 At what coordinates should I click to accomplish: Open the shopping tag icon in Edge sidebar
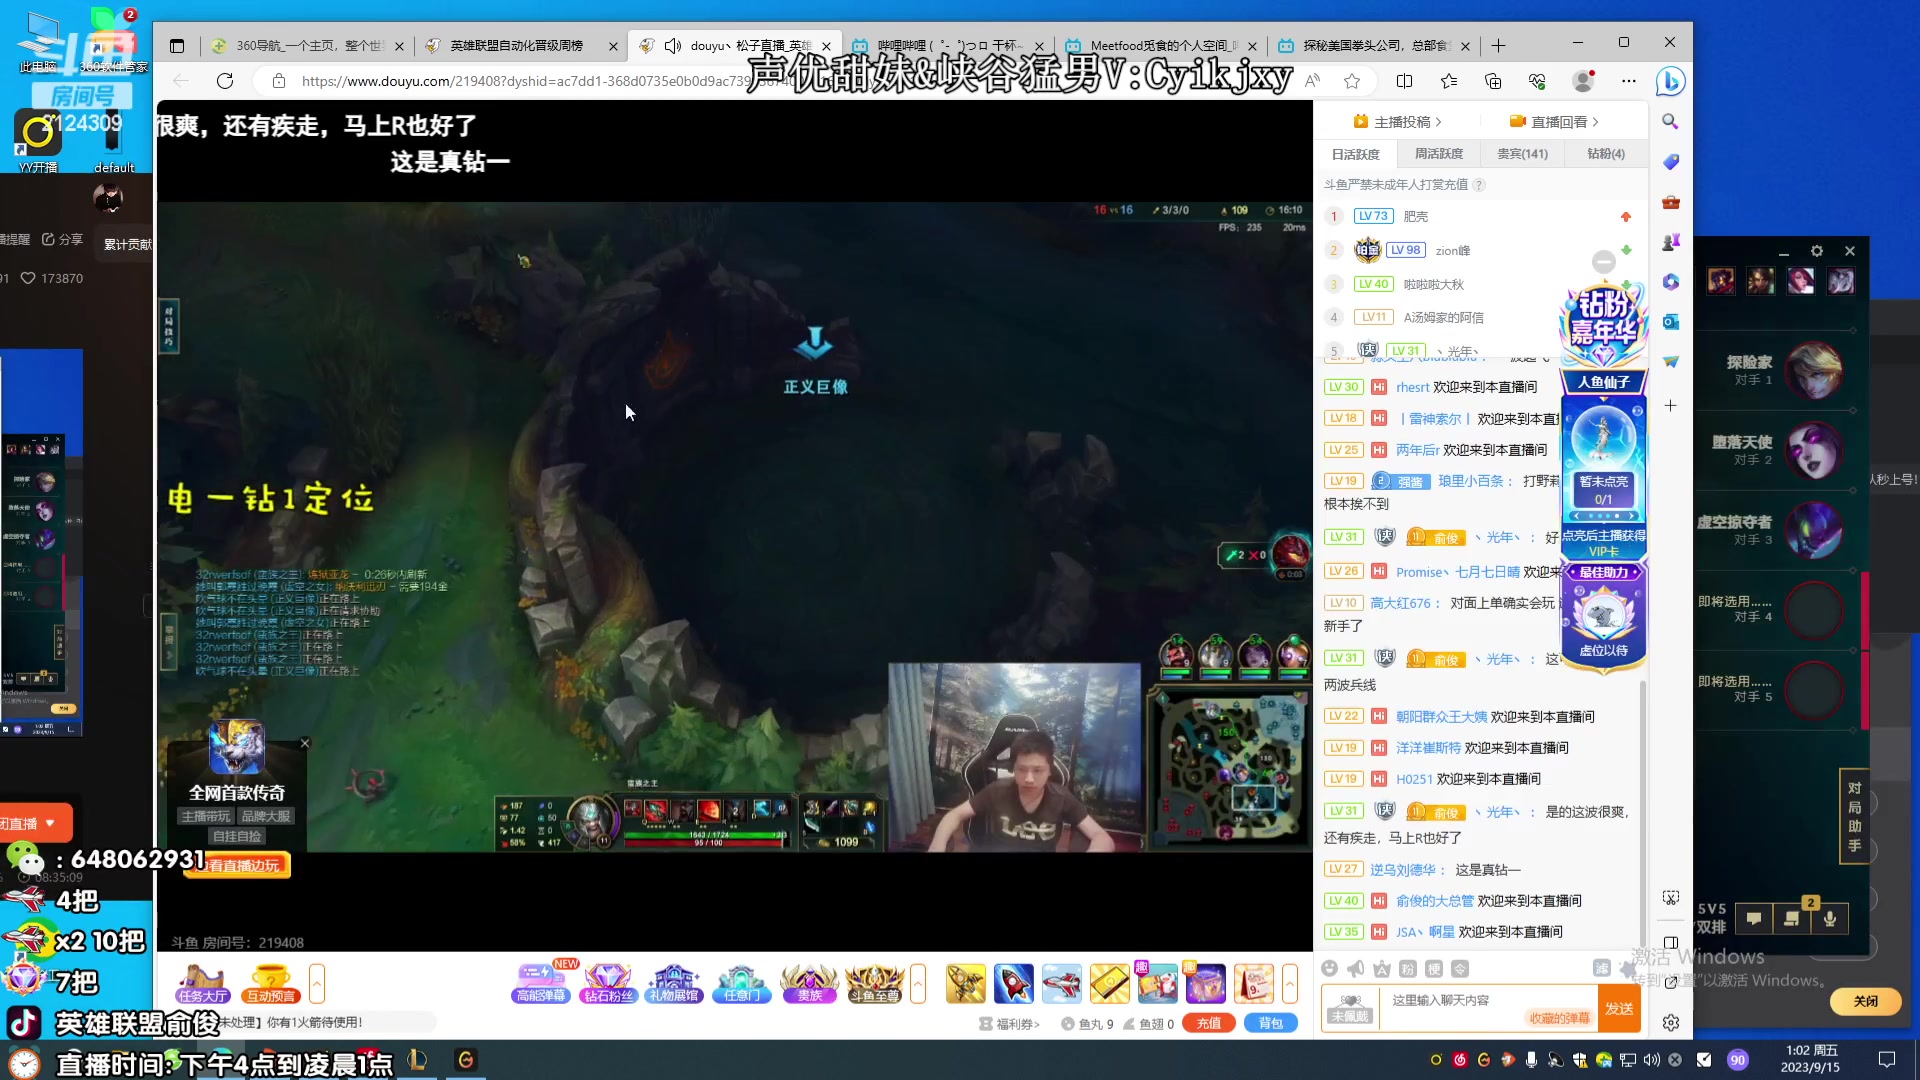pyautogui.click(x=1670, y=161)
